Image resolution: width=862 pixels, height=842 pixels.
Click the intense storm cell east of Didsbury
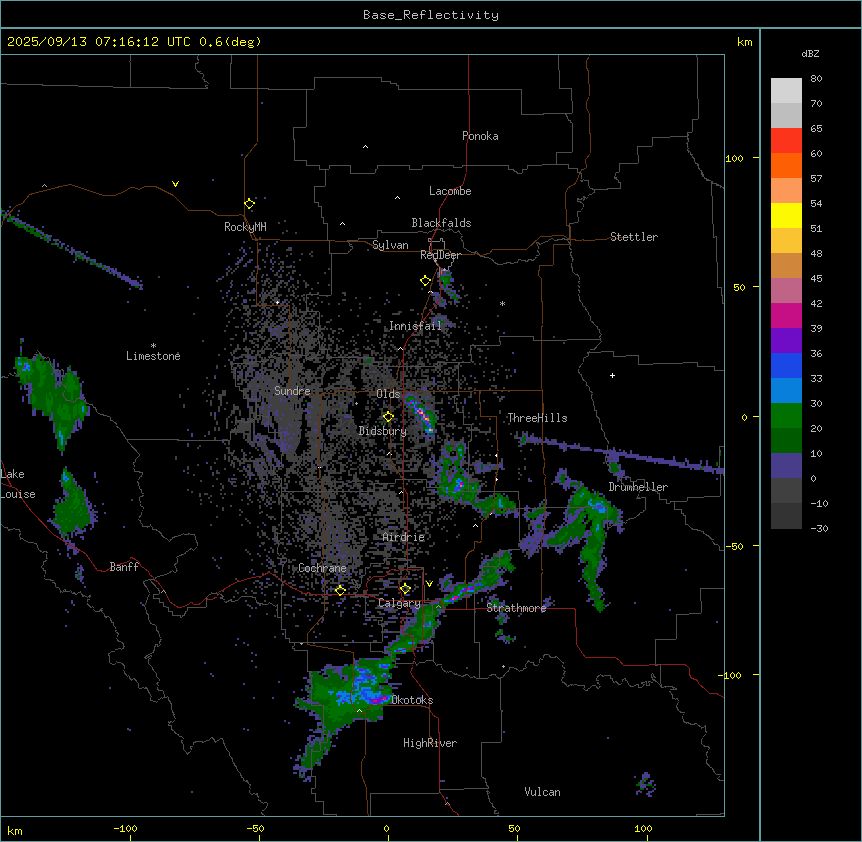coord(422,415)
